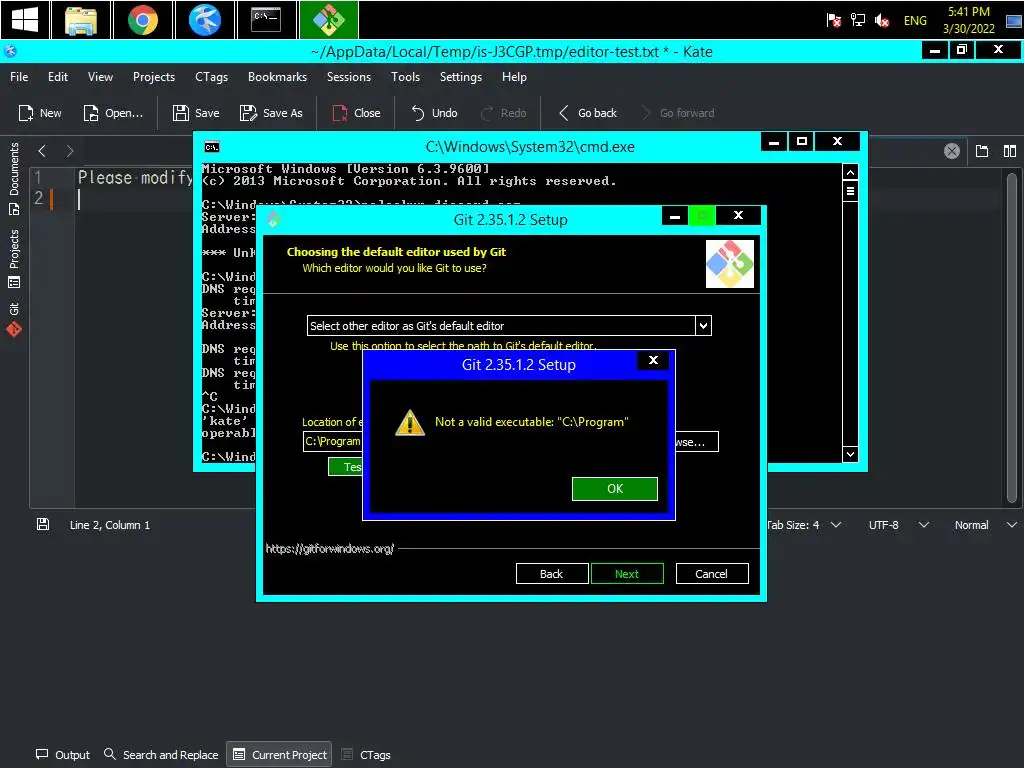Open the network tray icon
The width and height of the screenshot is (1024, 768).
[857, 20]
